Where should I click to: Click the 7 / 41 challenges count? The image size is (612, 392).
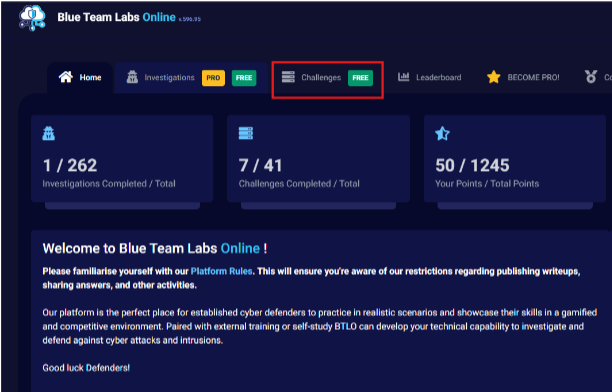(x=260, y=165)
